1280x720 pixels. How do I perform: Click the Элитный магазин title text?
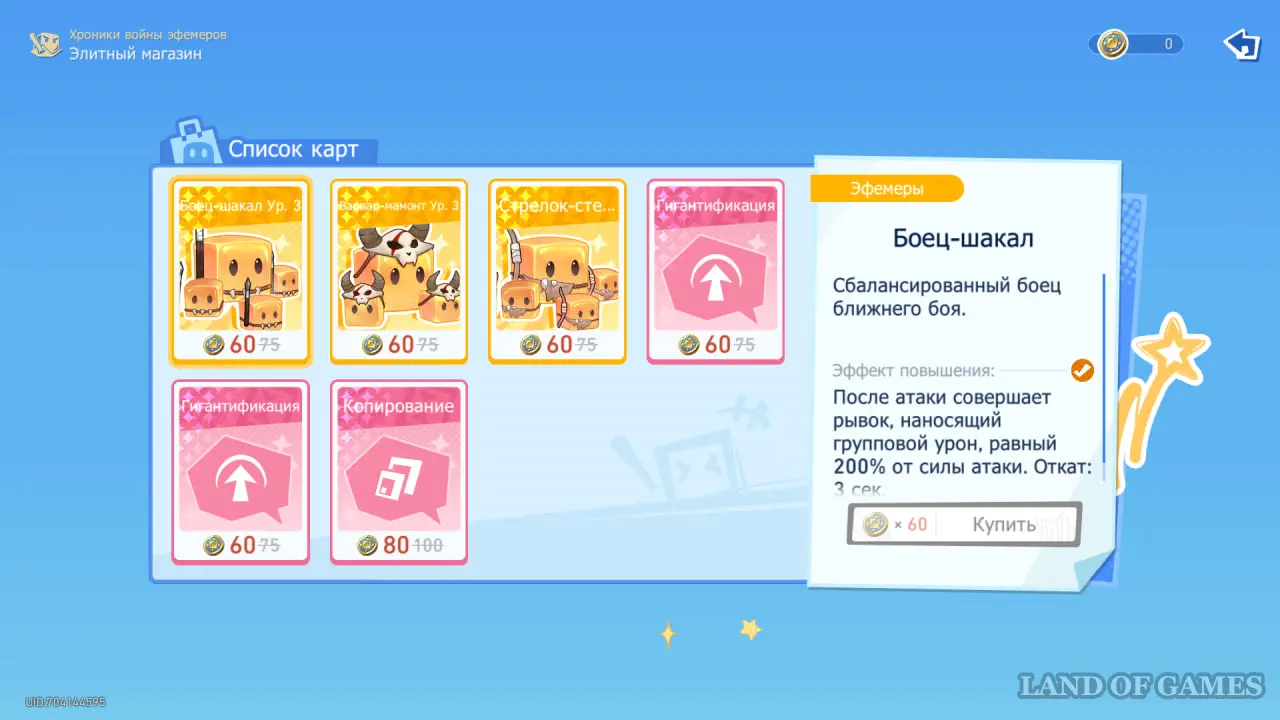click(x=135, y=54)
